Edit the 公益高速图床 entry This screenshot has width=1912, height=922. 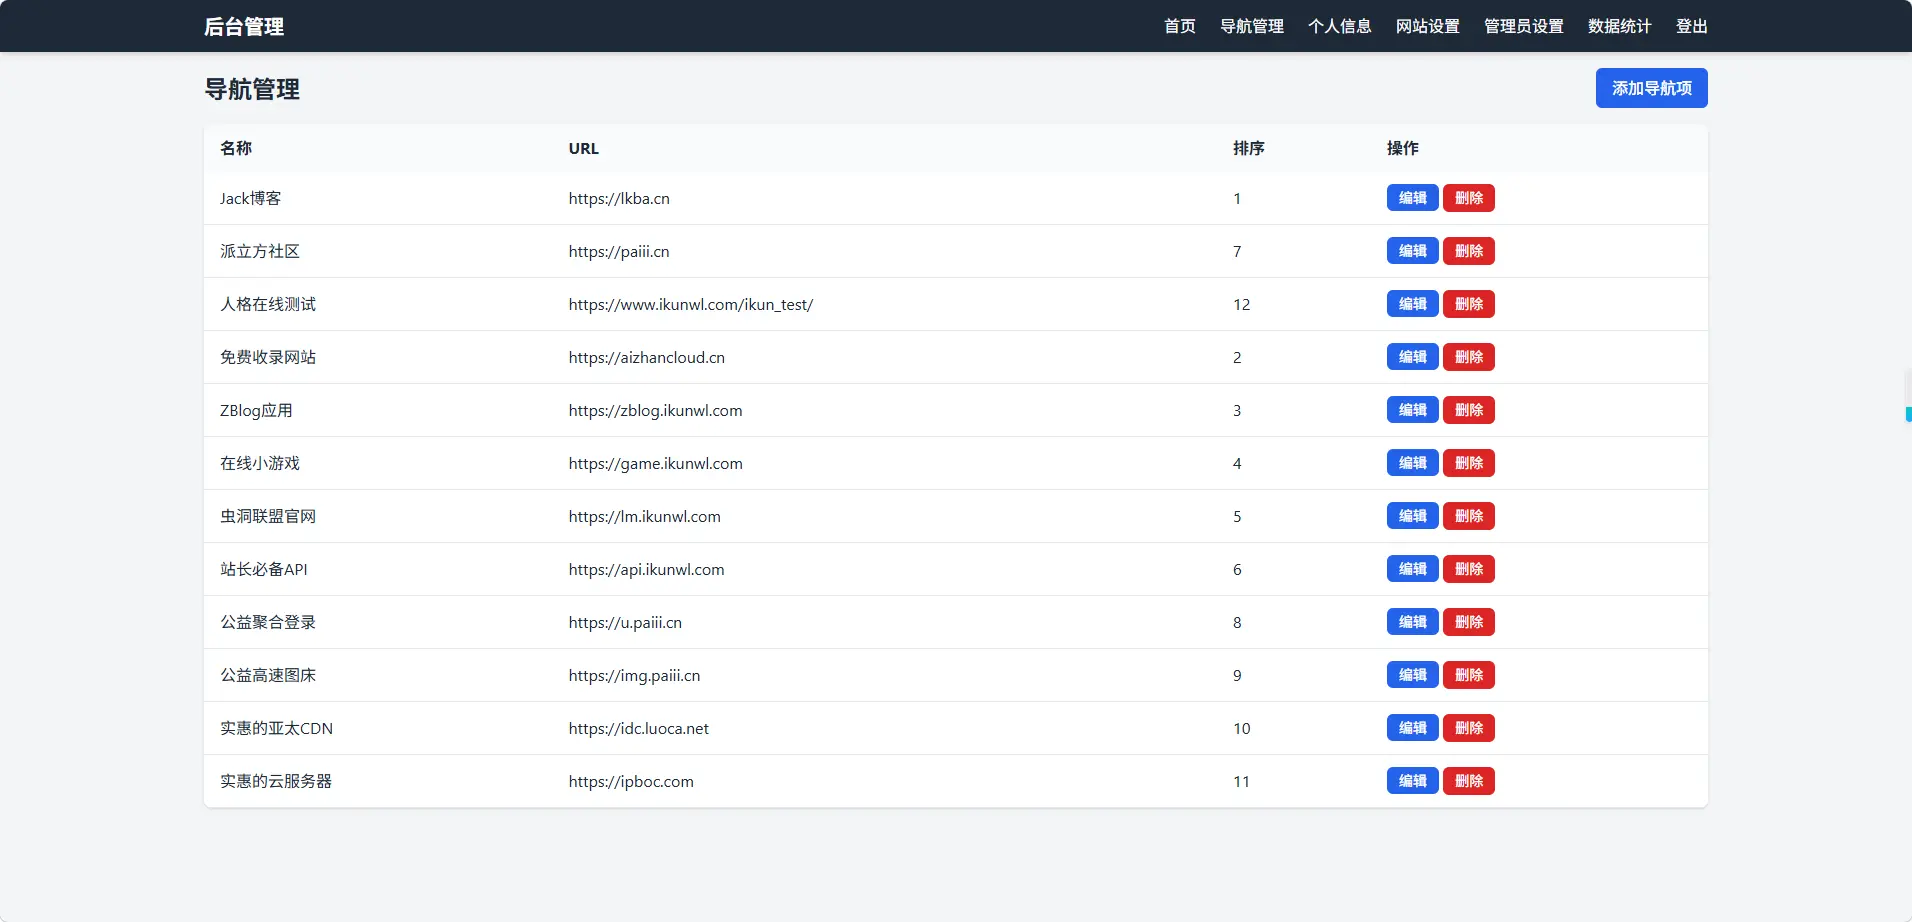click(1412, 675)
